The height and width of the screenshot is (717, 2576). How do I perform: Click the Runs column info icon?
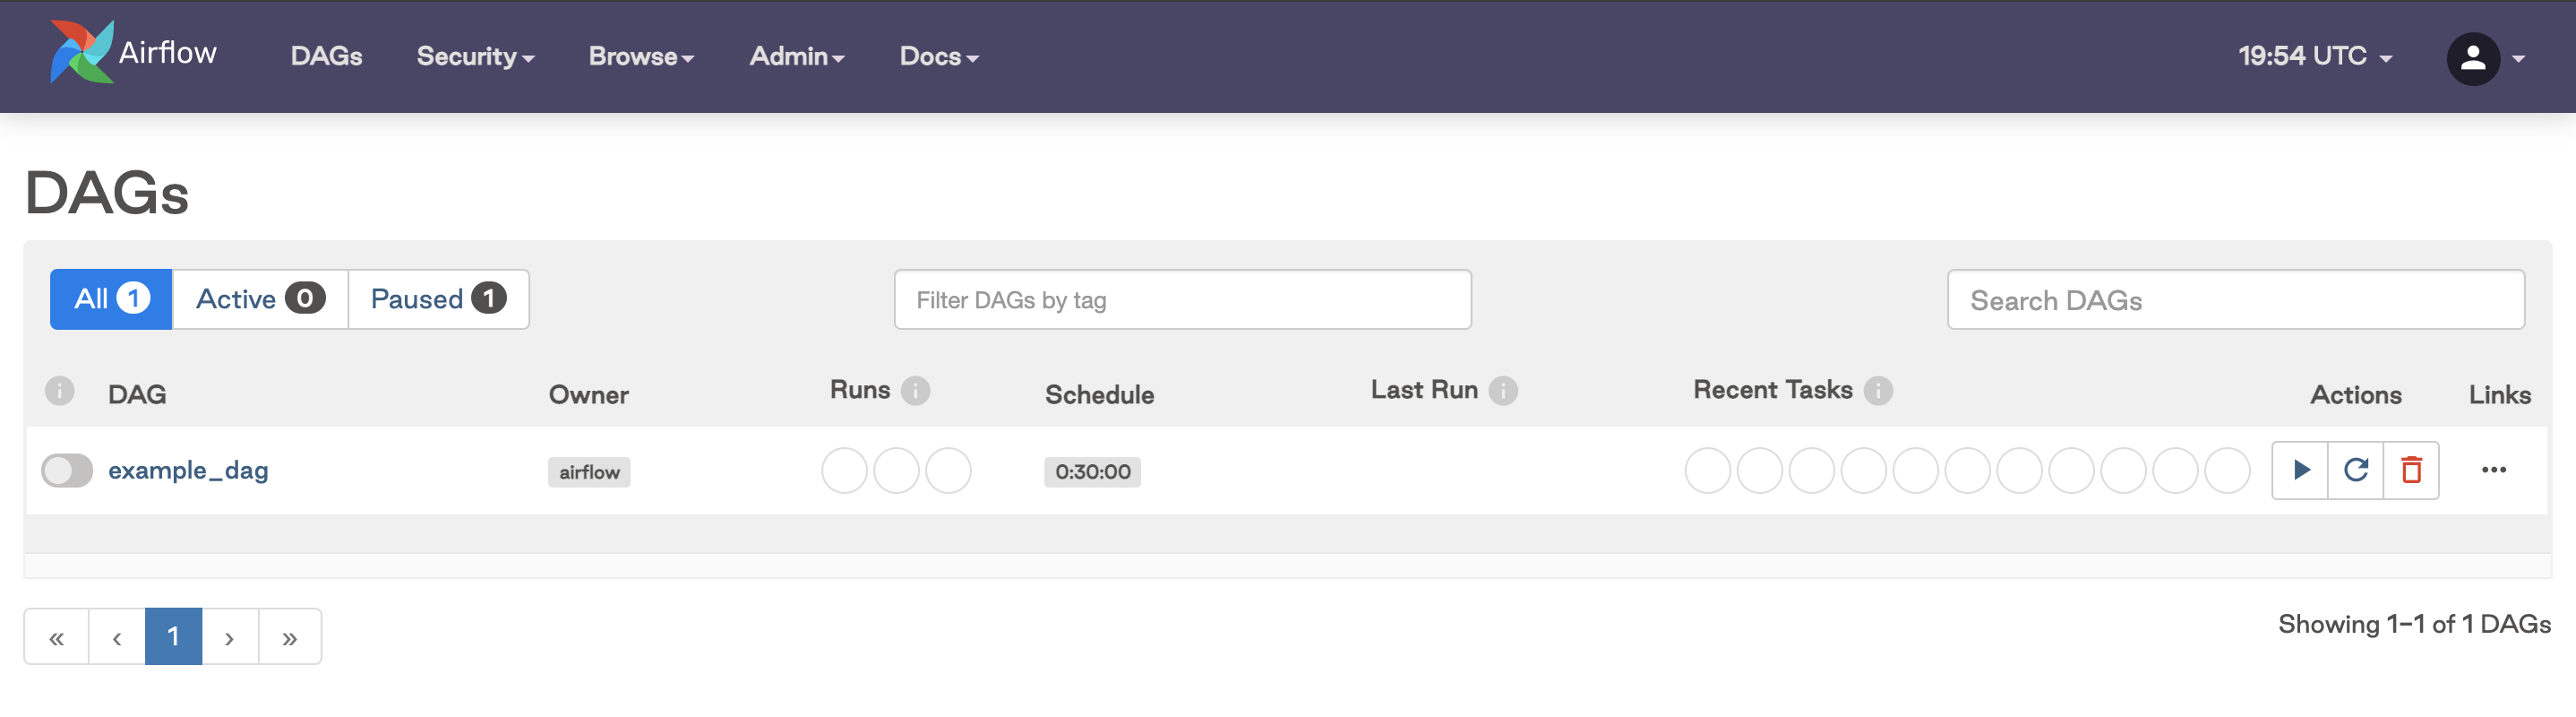point(917,390)
